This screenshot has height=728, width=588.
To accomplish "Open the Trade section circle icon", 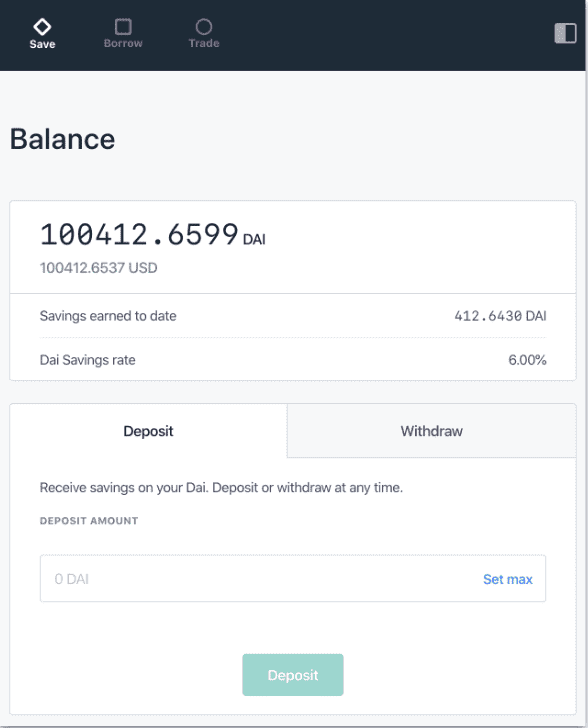I will [204, 26].
